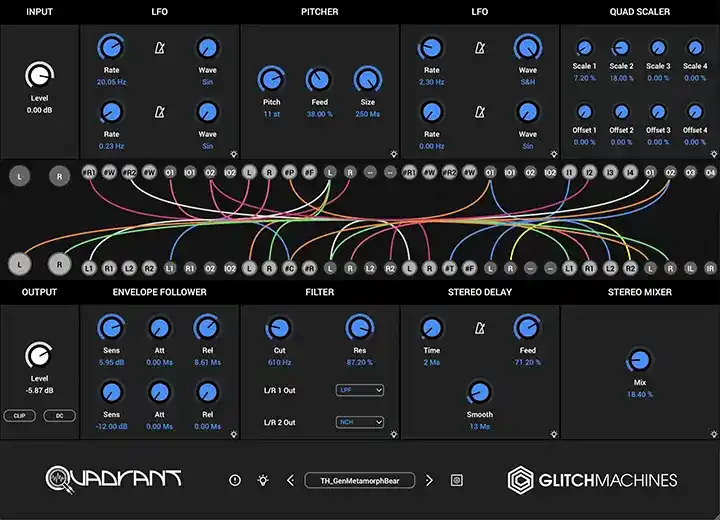Toggle tempo sync for second LFO 2.30 Hz rate
Screen dimensions: 720x520
tap(480, 48)
